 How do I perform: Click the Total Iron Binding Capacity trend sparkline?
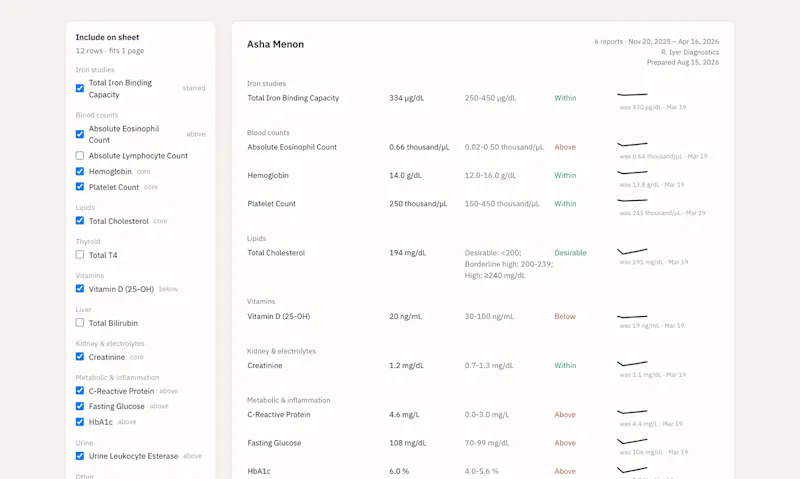(632, 94)
